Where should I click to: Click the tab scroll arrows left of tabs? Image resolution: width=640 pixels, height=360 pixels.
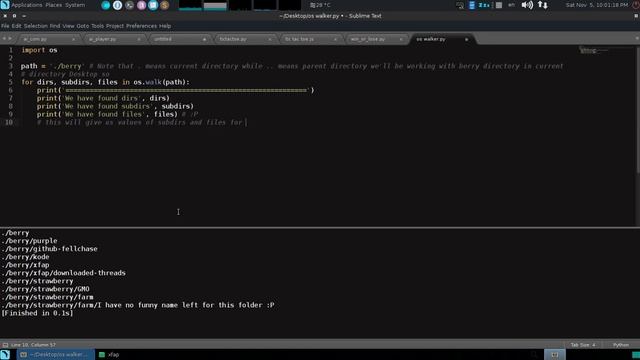tap(7, 39)
